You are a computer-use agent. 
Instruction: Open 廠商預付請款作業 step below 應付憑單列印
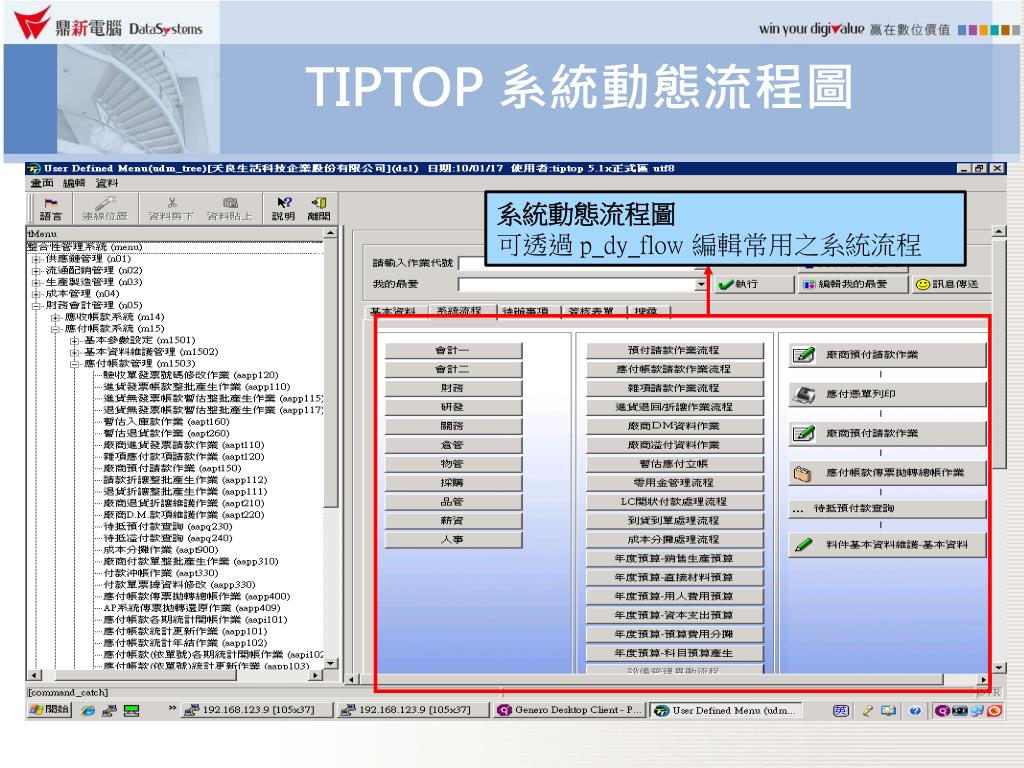(x=887, y=433)
